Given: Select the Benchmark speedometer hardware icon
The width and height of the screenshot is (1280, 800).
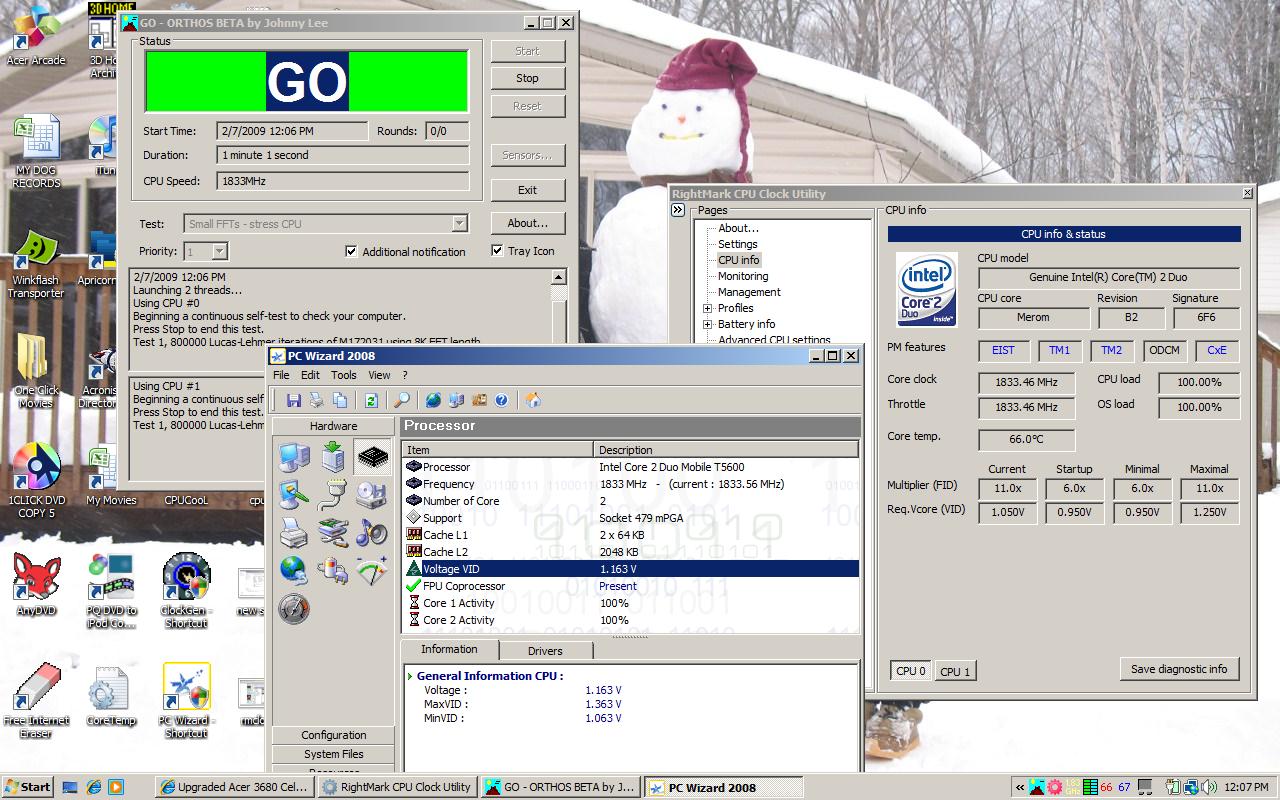Looking at the screenshot, I should tap(294, 608).
